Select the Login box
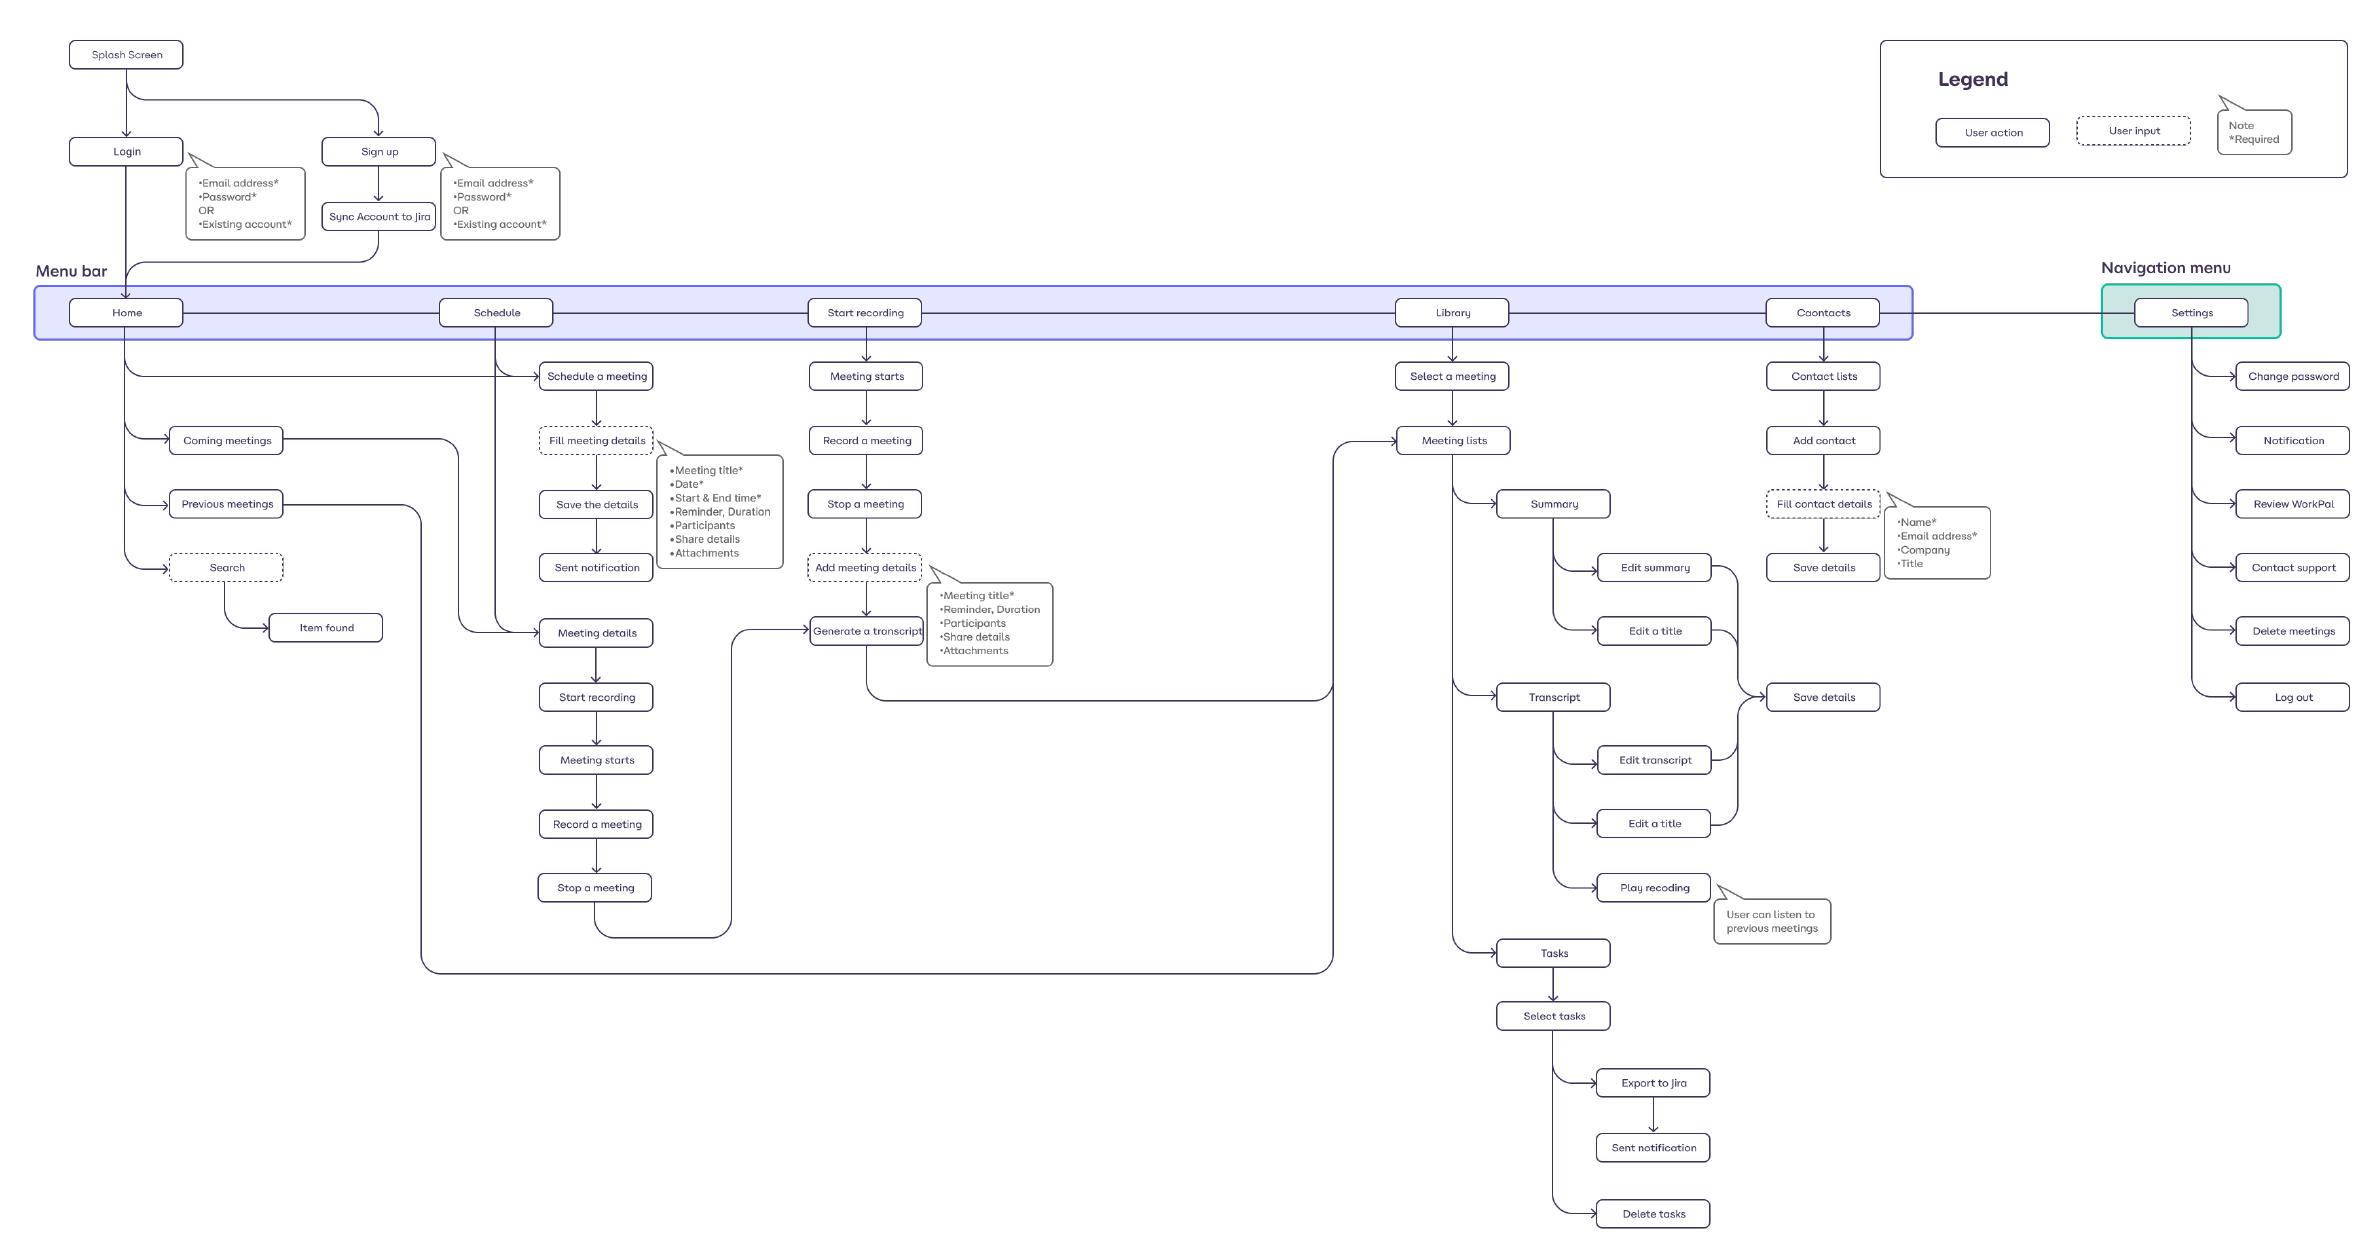2377x1259 pixels. 125,151
